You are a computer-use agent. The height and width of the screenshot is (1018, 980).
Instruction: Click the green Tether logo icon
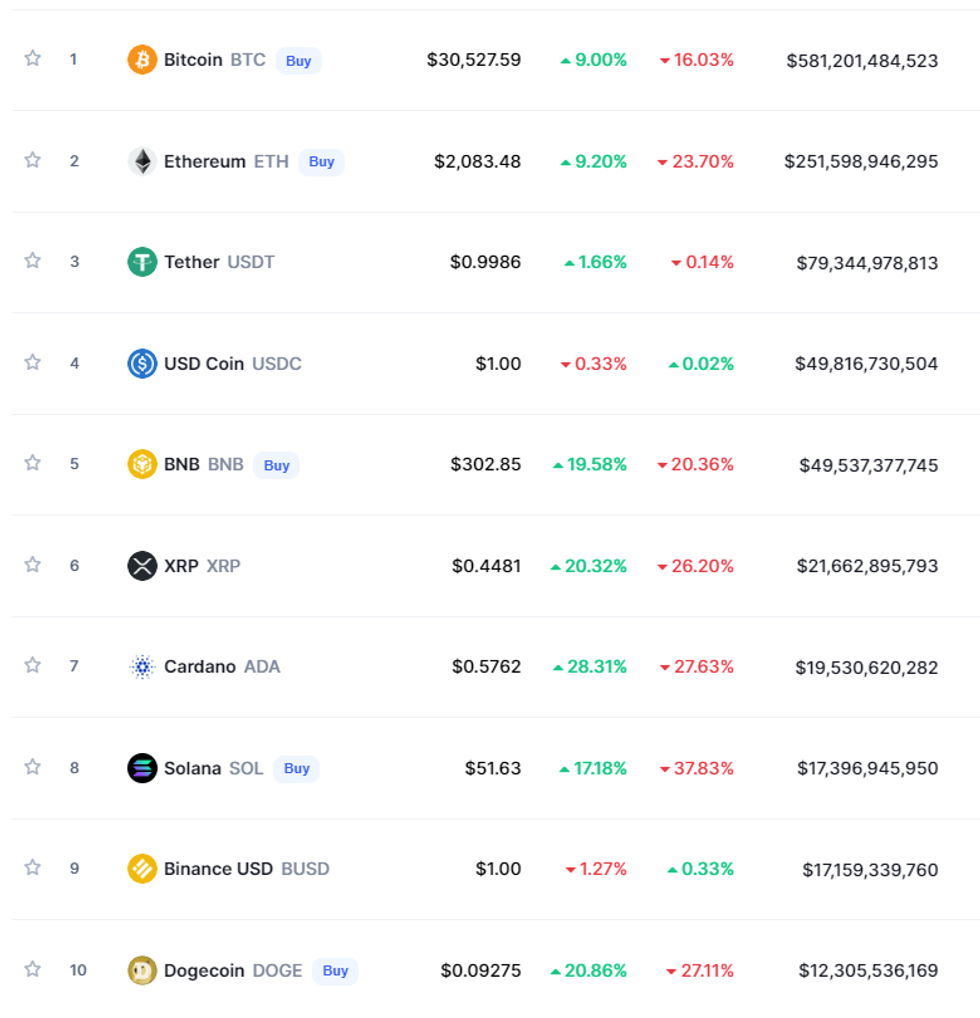point(142,262)
